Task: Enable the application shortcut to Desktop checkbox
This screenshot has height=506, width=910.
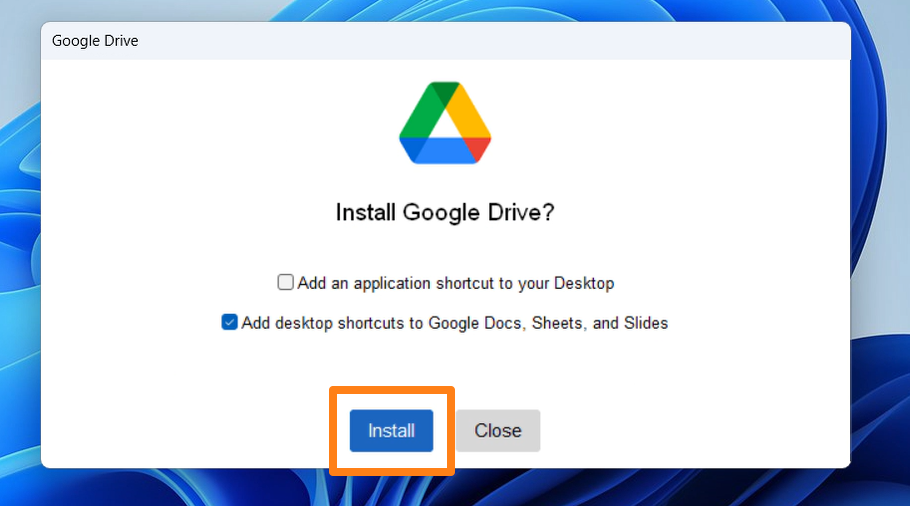Action: [x=286, y=283]
